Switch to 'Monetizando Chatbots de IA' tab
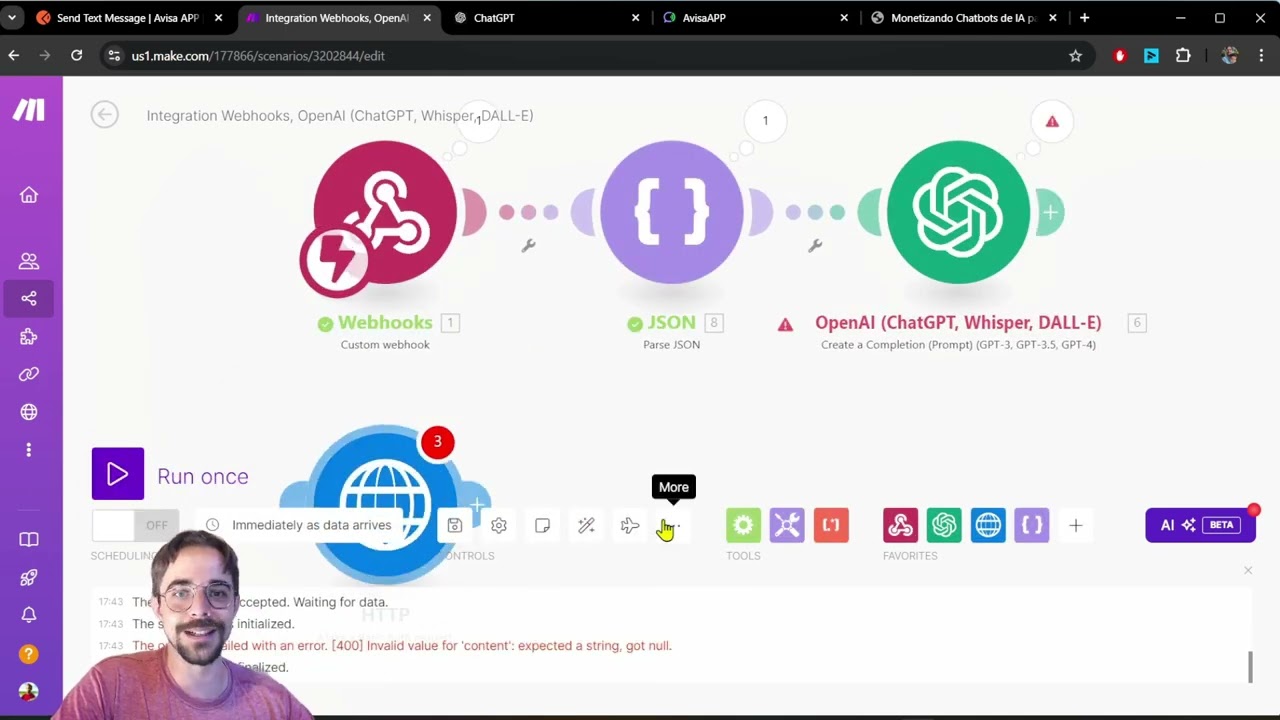 (963, 18)
